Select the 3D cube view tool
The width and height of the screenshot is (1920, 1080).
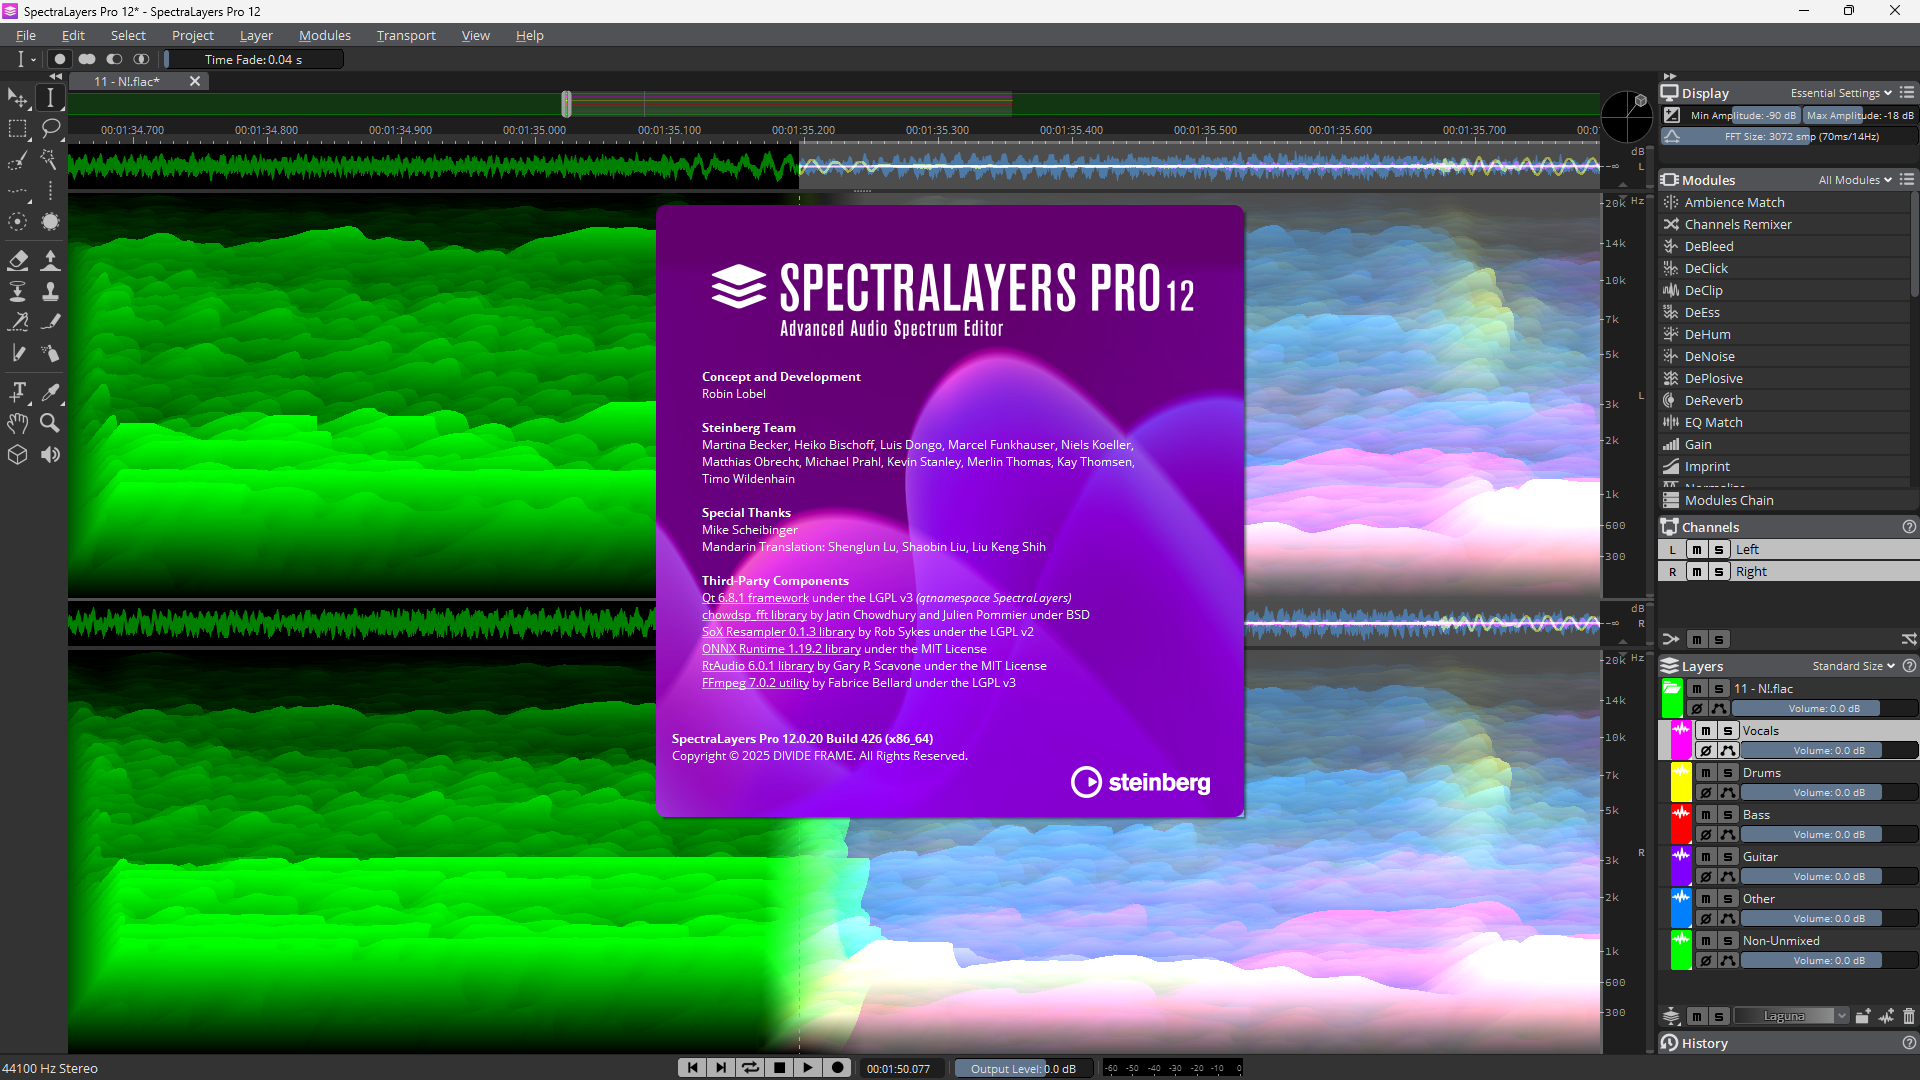click(x=18, y=454)
